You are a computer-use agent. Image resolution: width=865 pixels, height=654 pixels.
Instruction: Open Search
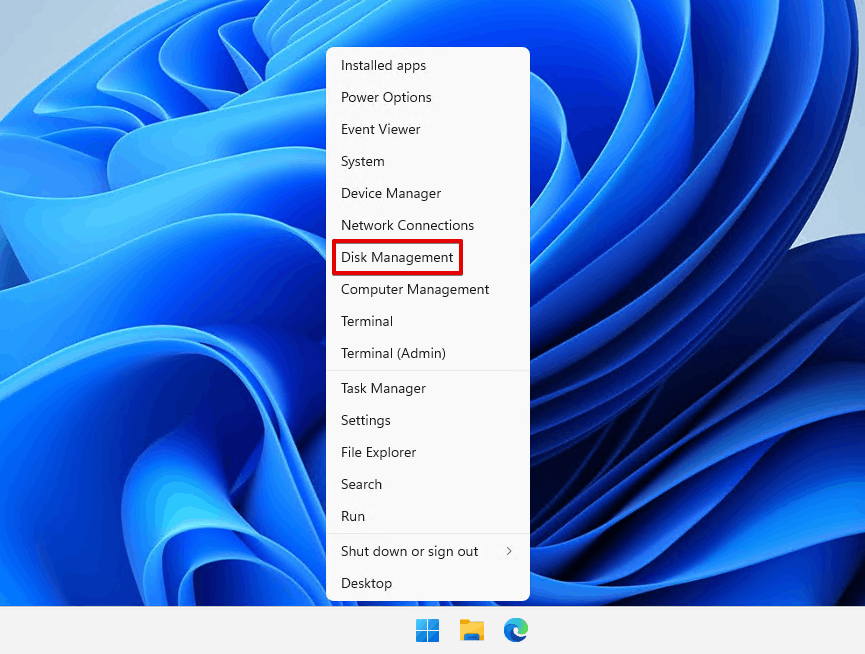(x=361, y=484)
